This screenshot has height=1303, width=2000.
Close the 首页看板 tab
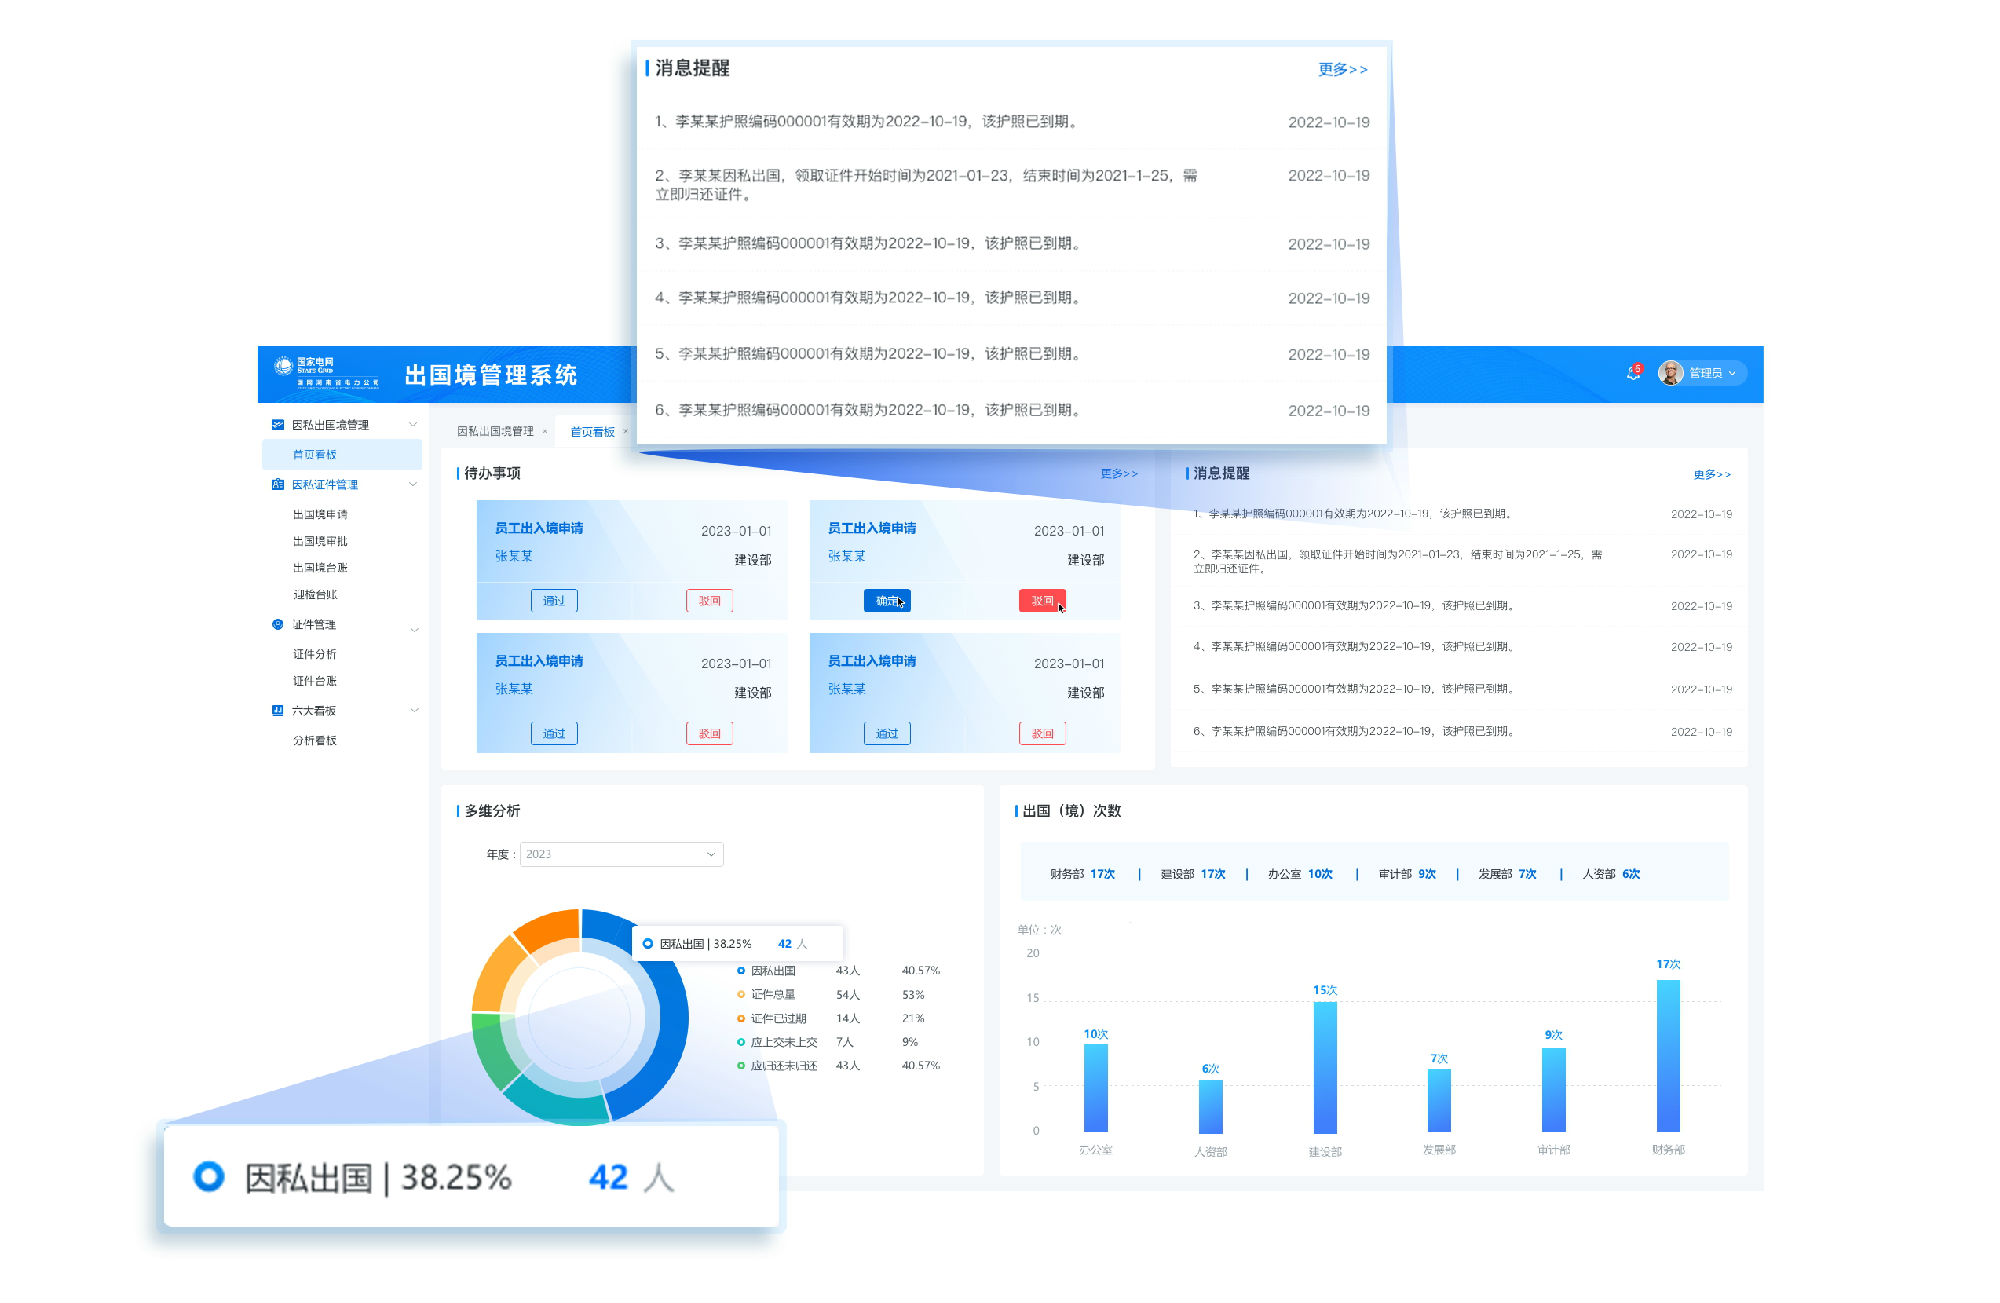pyautogui.click(x=626, y=432)
